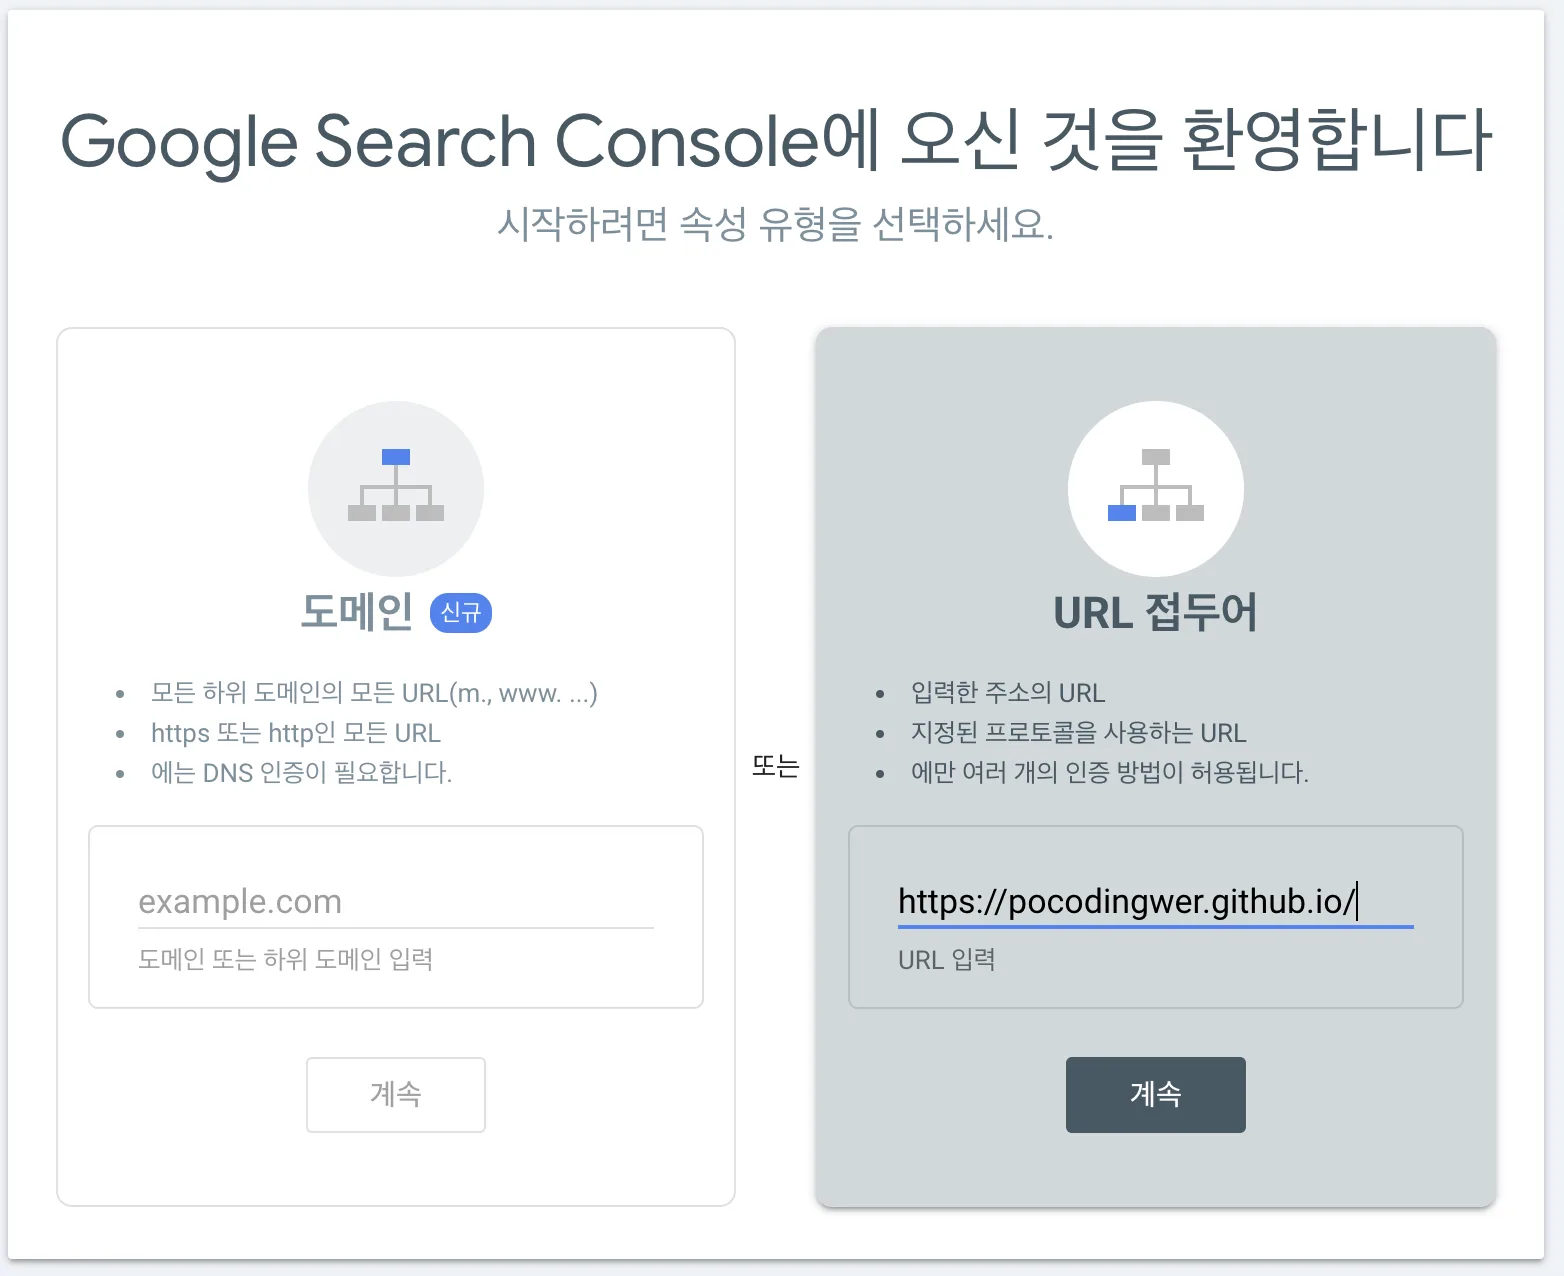Select the 도메인 card heading
Screen dimensions: 1564x1276
point(357,612)
